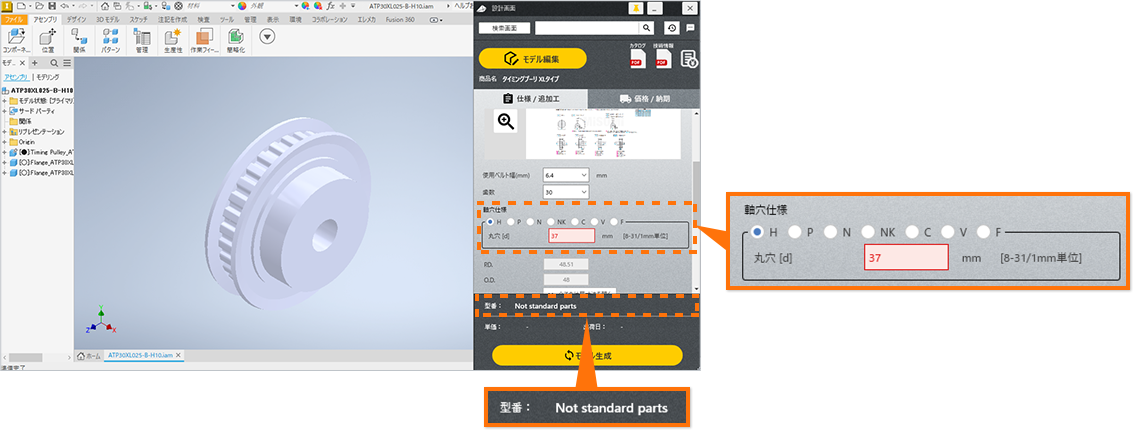Image resolution: width=1133 pixels, height=430 pixels.
Task: Open the カタログ PDF icon
Action: pyautogui.click(x=636, y=59)
